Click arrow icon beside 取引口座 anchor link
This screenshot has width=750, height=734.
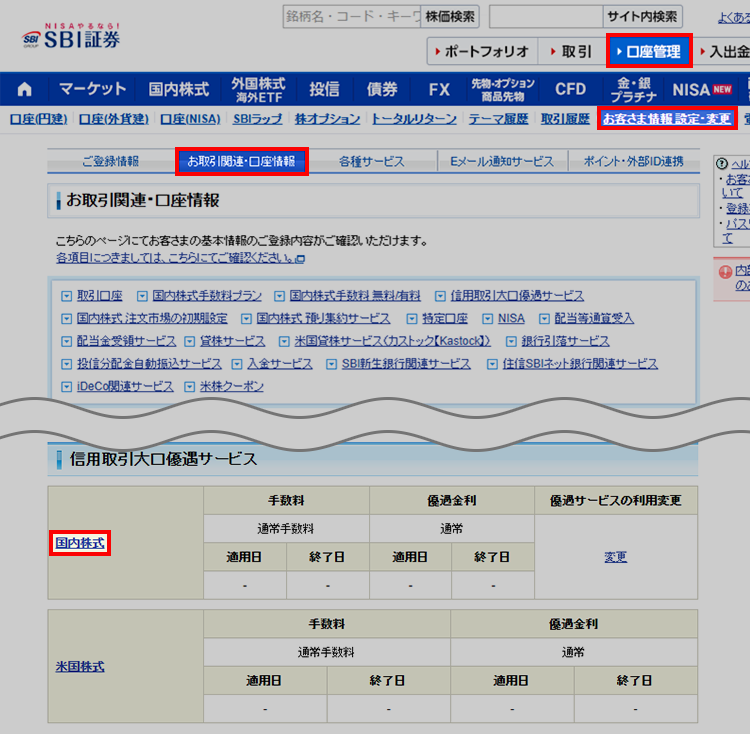pyautogui.click(x=66, y=296)
